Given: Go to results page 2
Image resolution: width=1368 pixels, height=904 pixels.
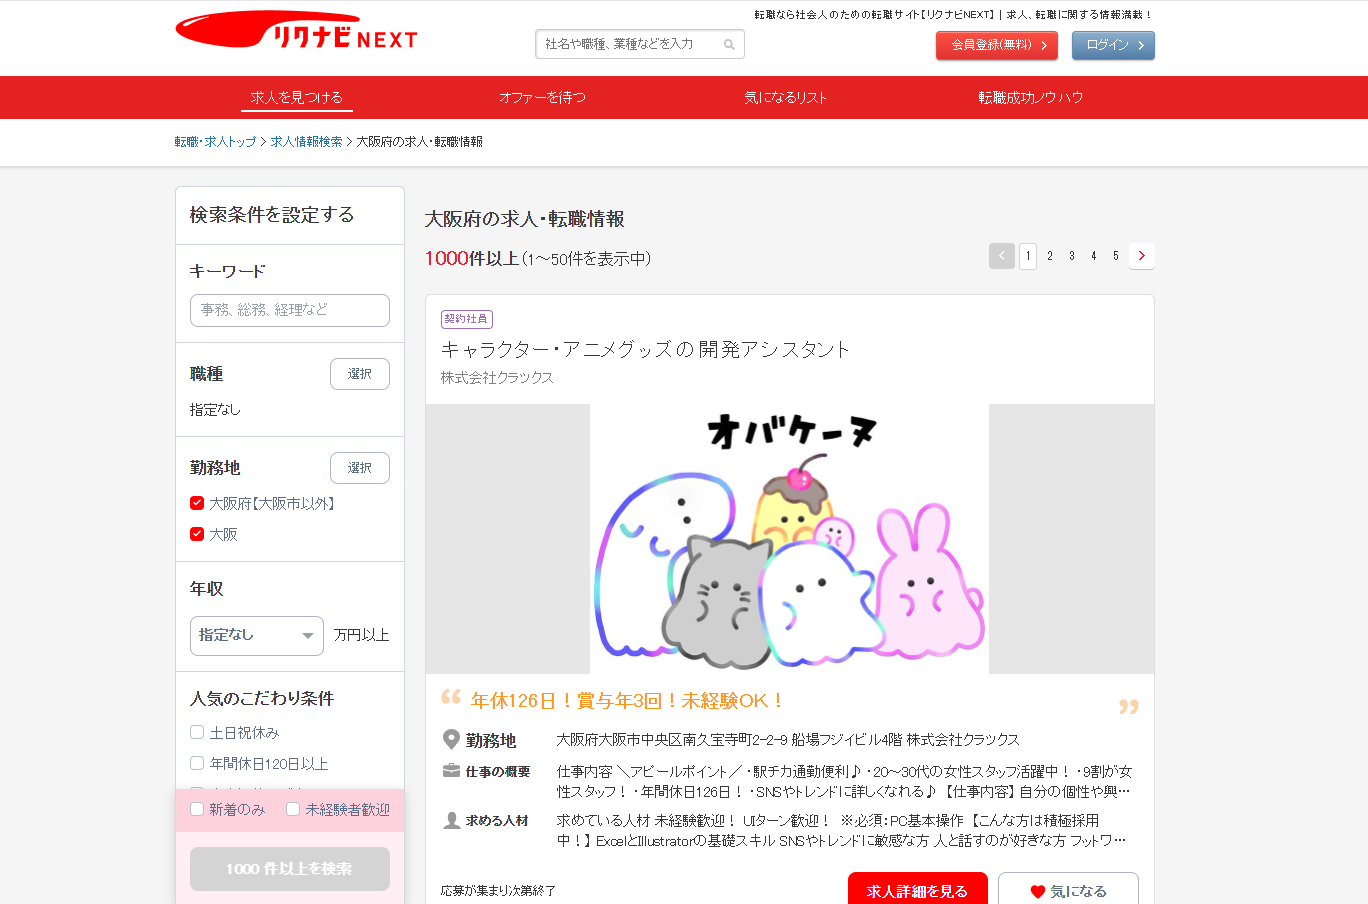Looking at the screenshot, I should tap(1050, 256).
